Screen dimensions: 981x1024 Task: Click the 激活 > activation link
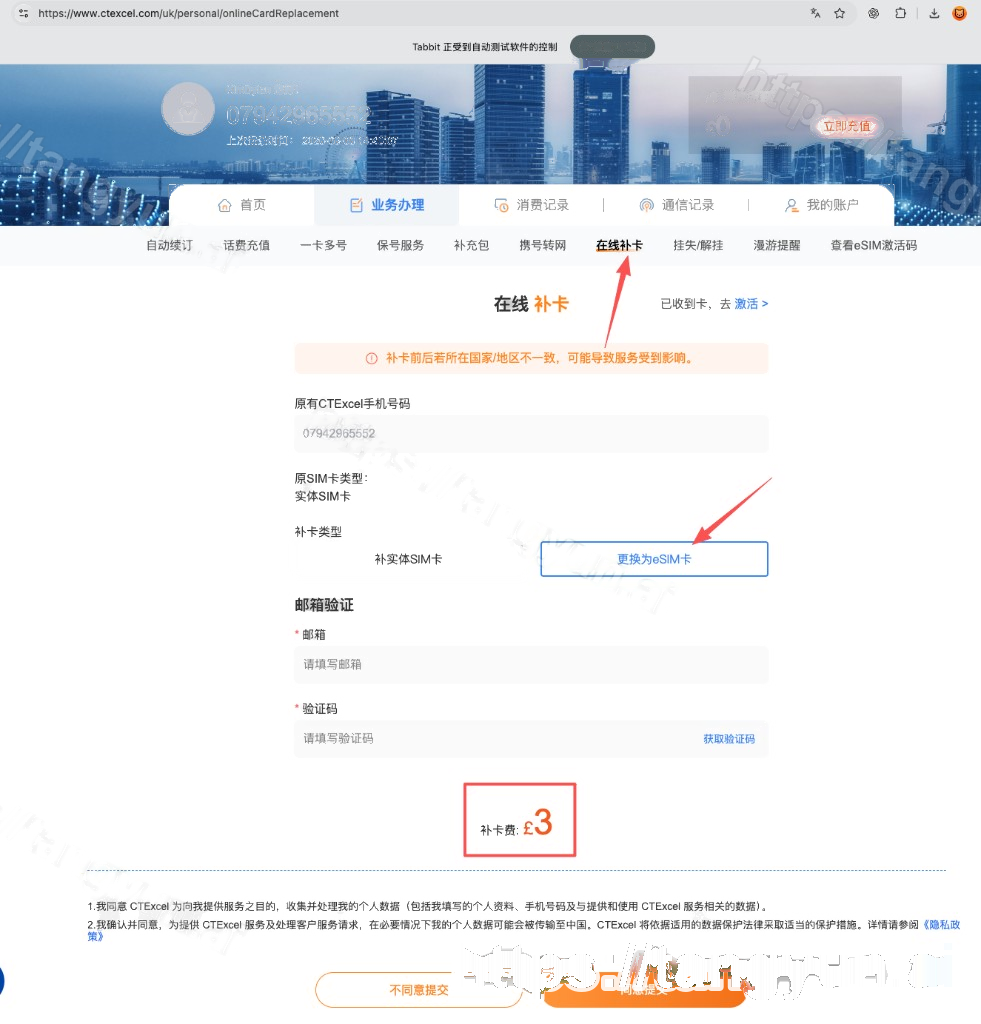[x=751, y=304]
